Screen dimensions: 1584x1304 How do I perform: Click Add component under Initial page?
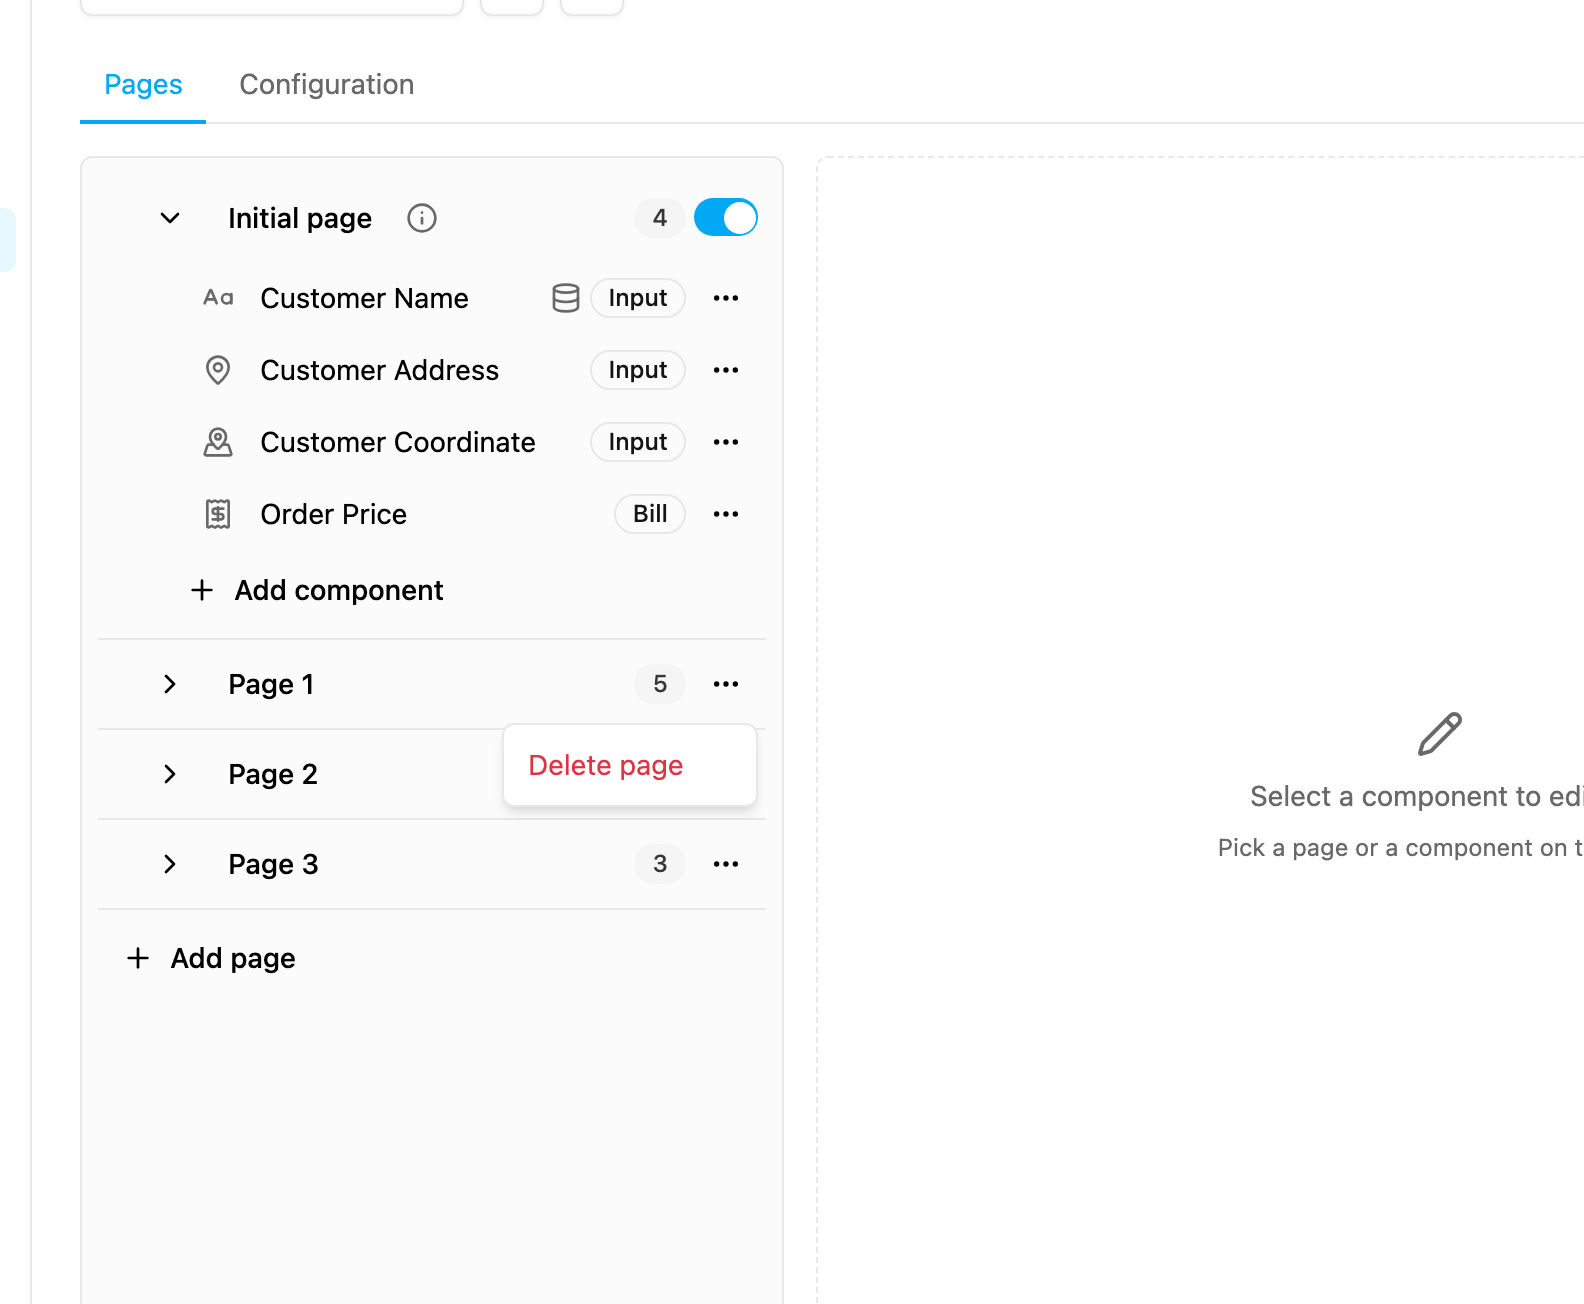(x=317, y=590)
